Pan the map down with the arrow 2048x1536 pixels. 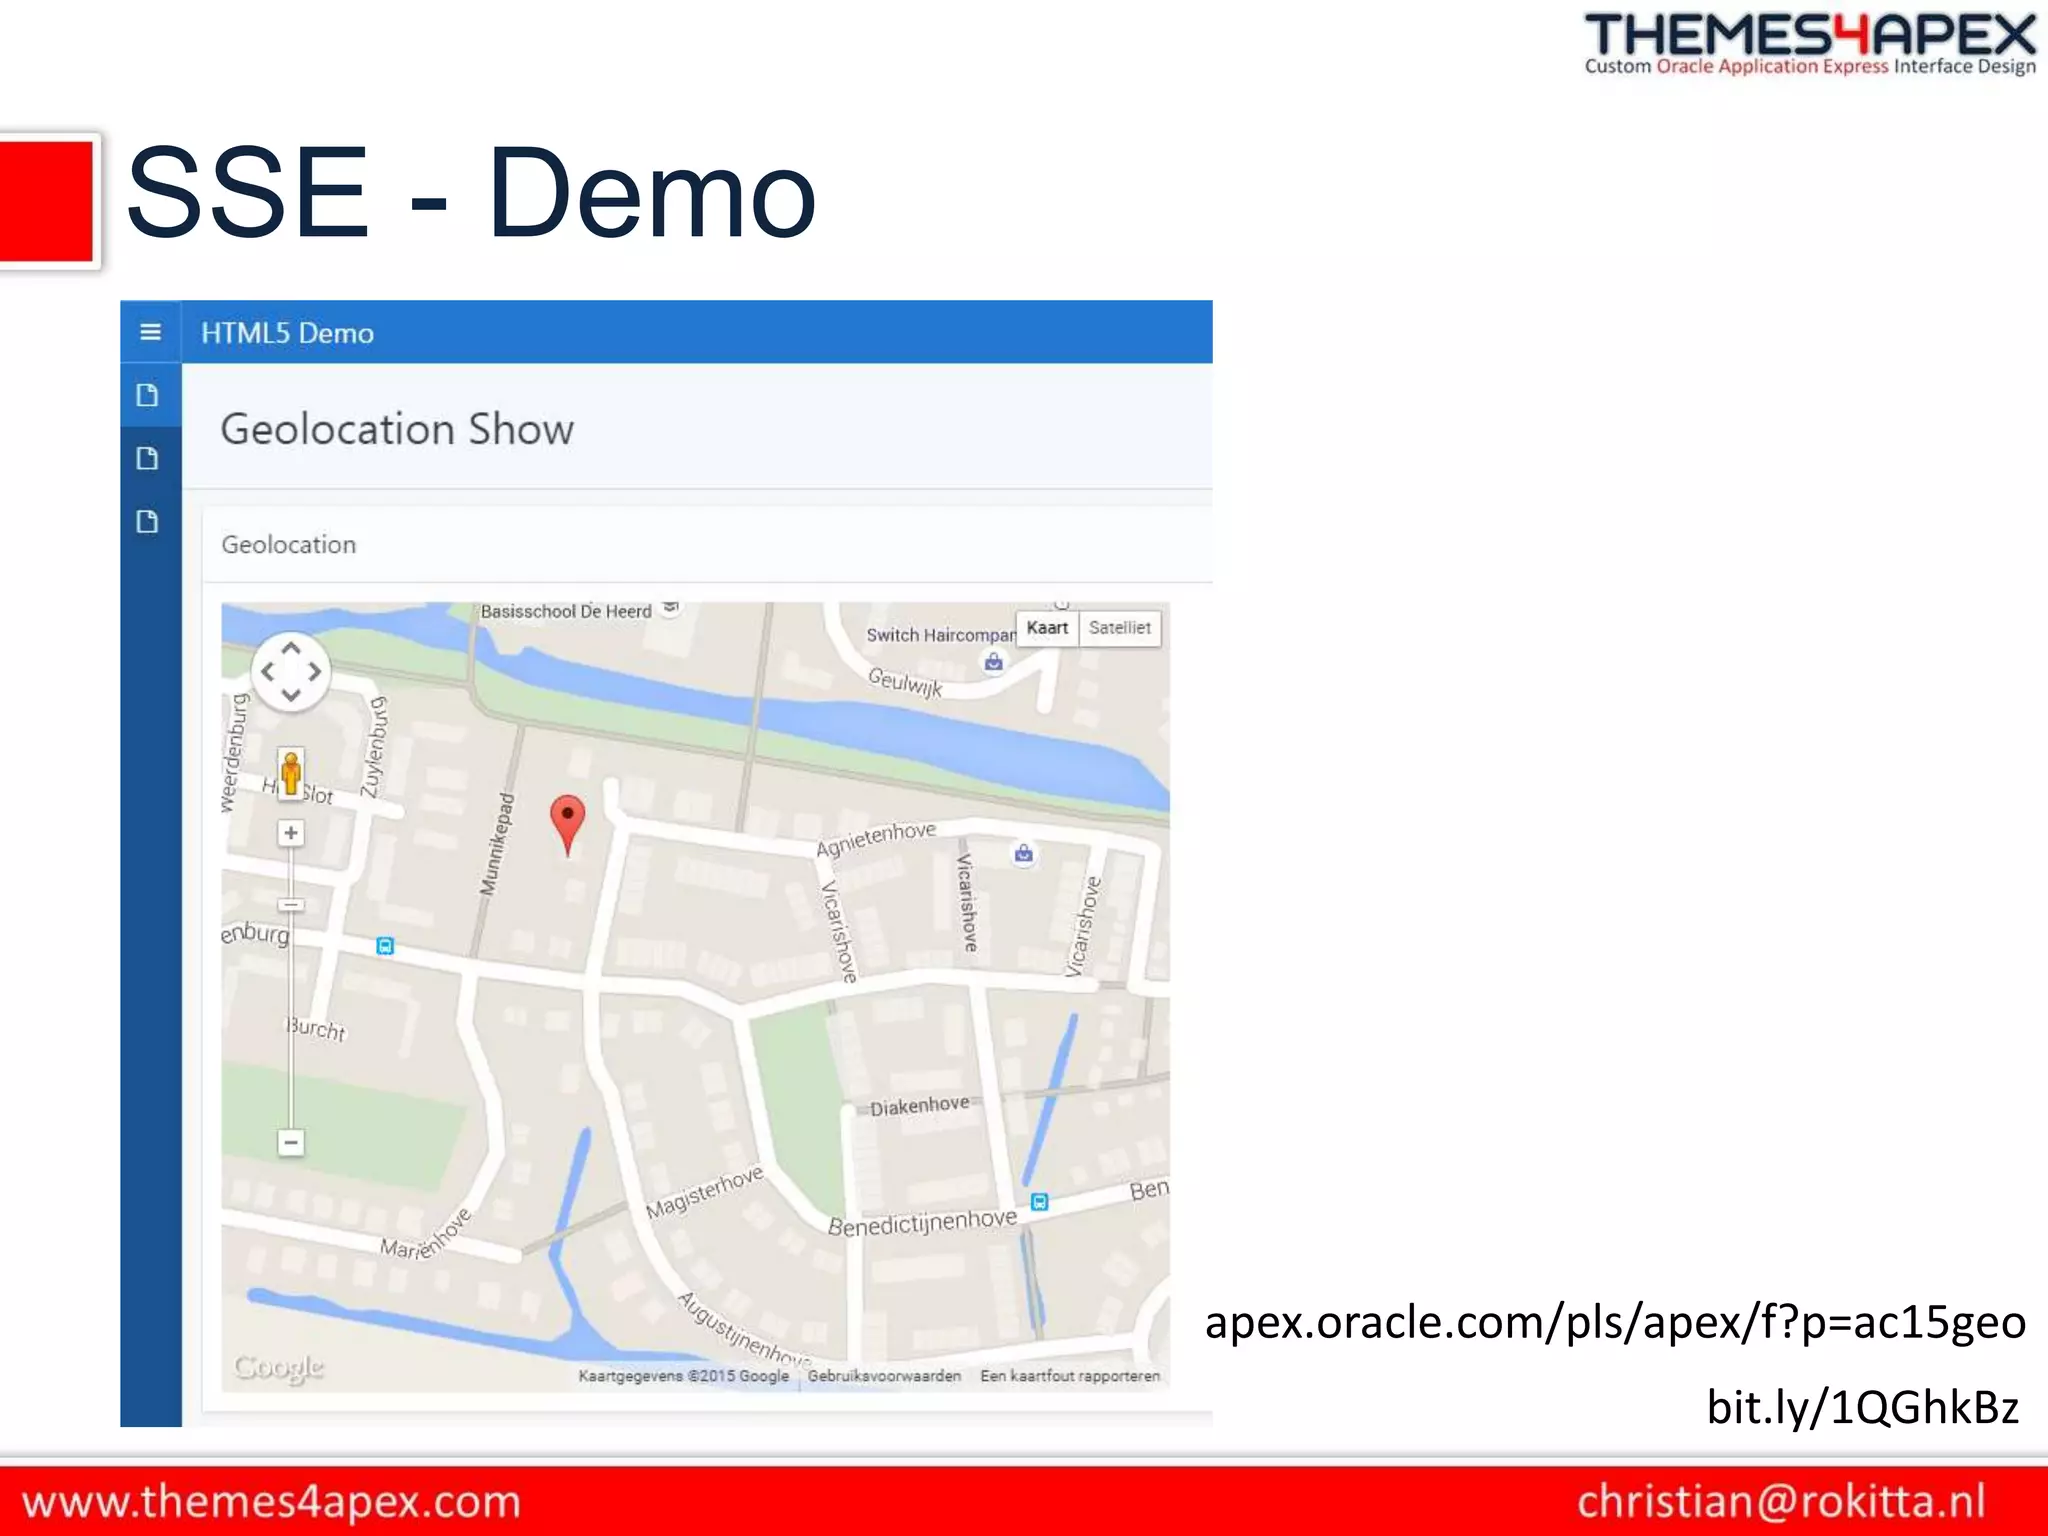point(291,695)
